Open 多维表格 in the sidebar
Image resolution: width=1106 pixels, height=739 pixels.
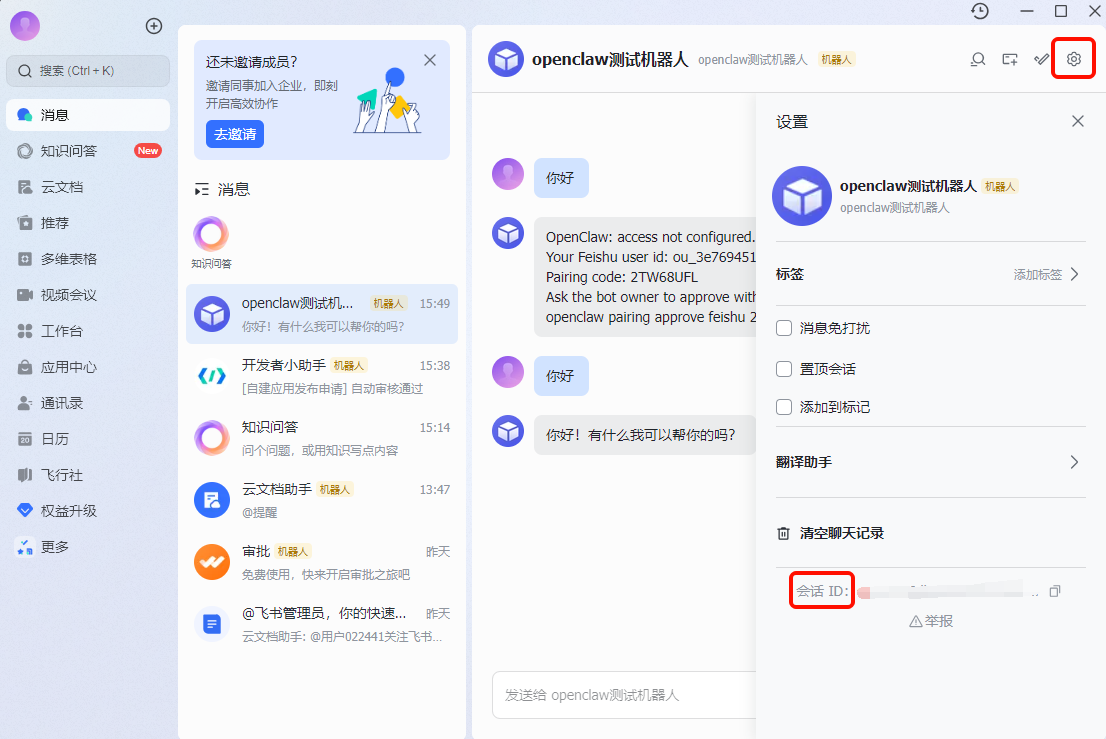(x=88, y=259)
